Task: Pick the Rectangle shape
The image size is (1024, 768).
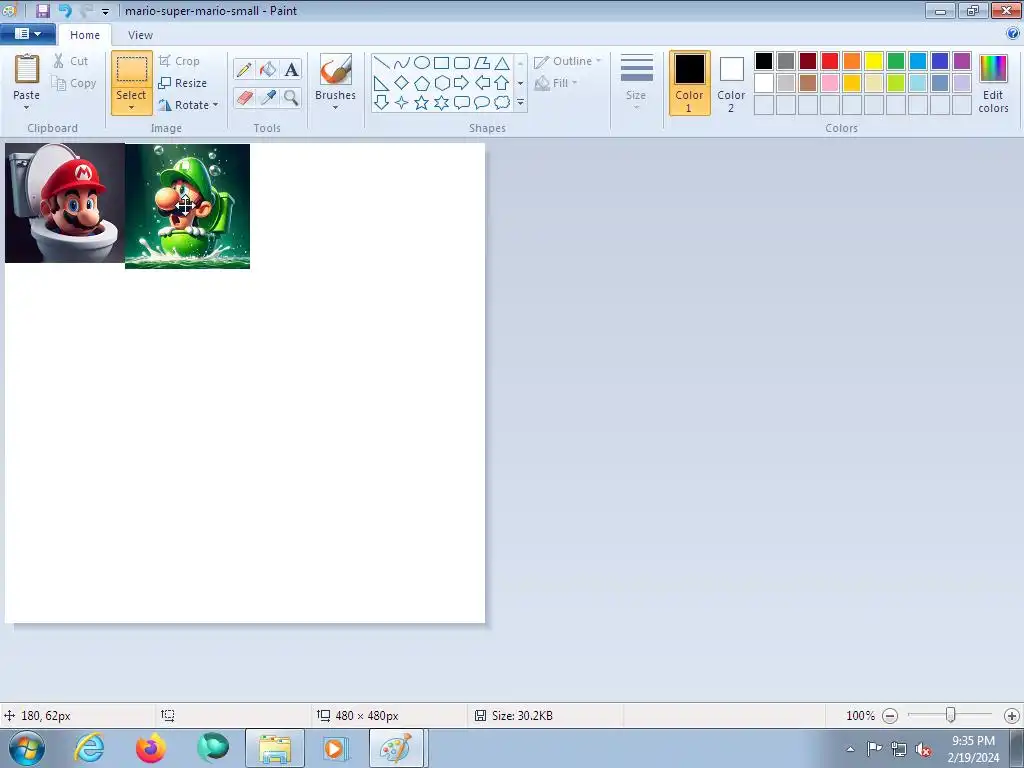Action: point(441,63)
